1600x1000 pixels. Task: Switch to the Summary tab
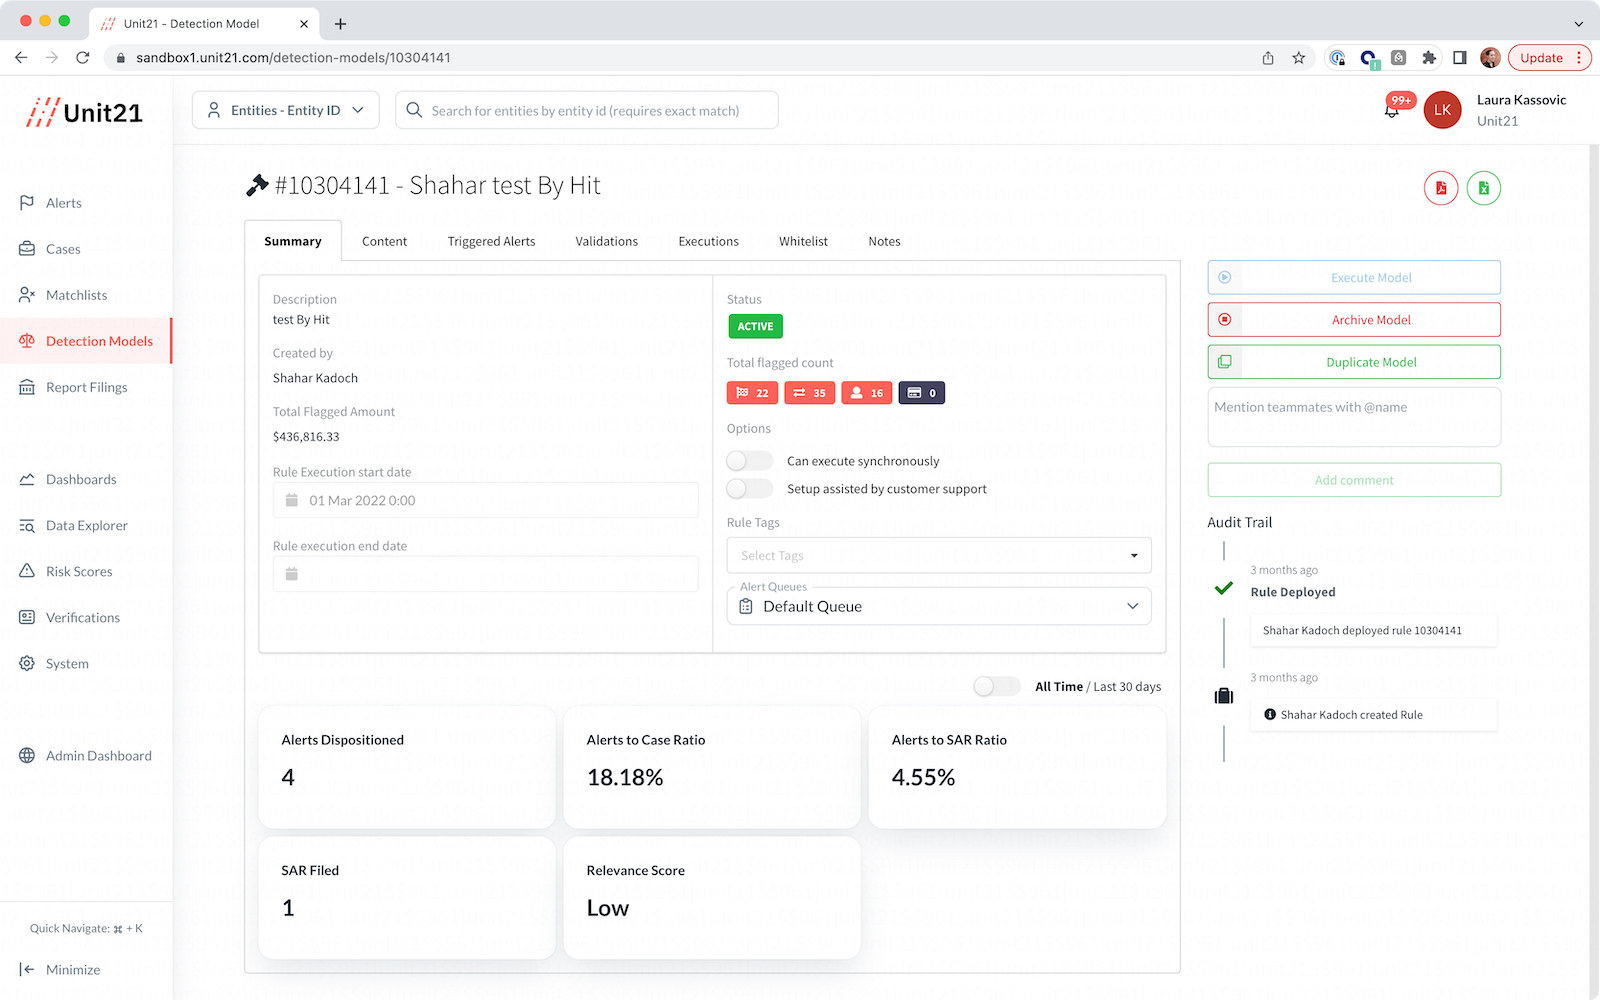click(x=293, y=241)
